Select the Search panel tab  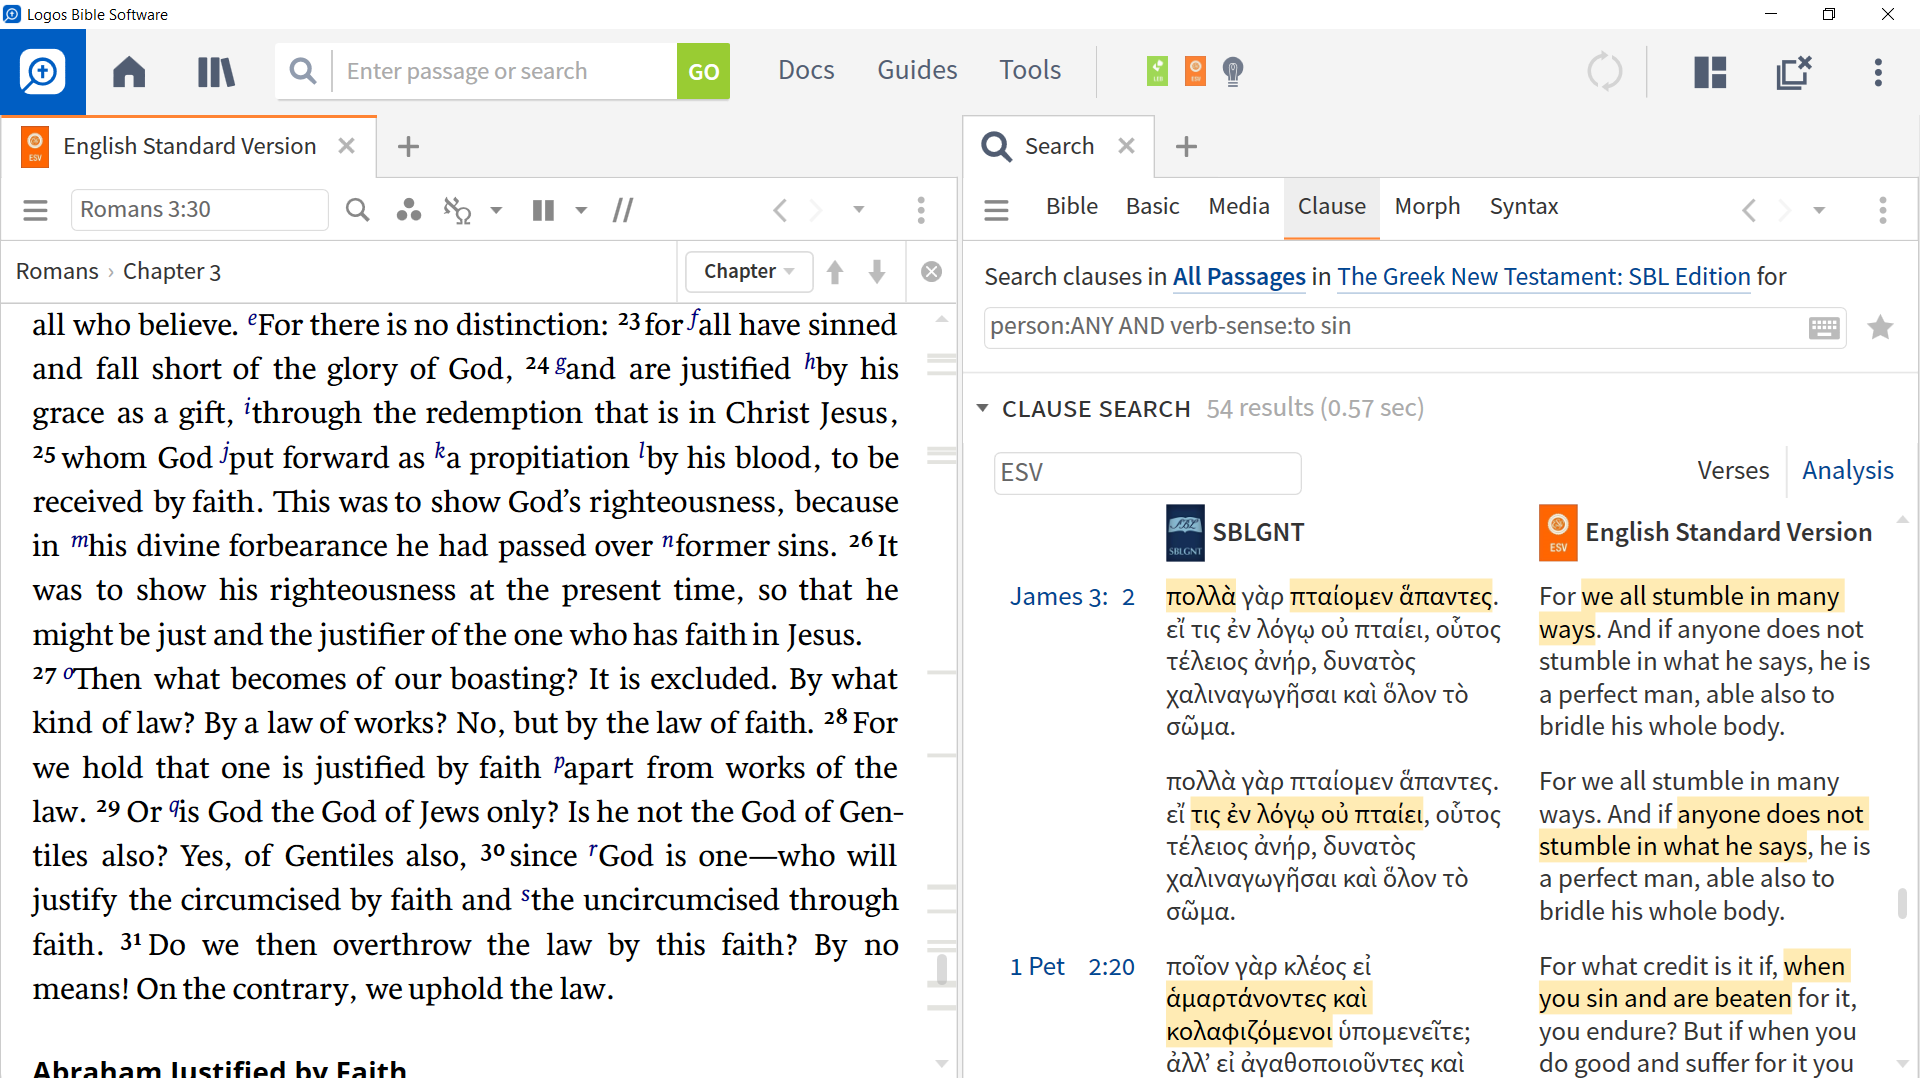1059,147
